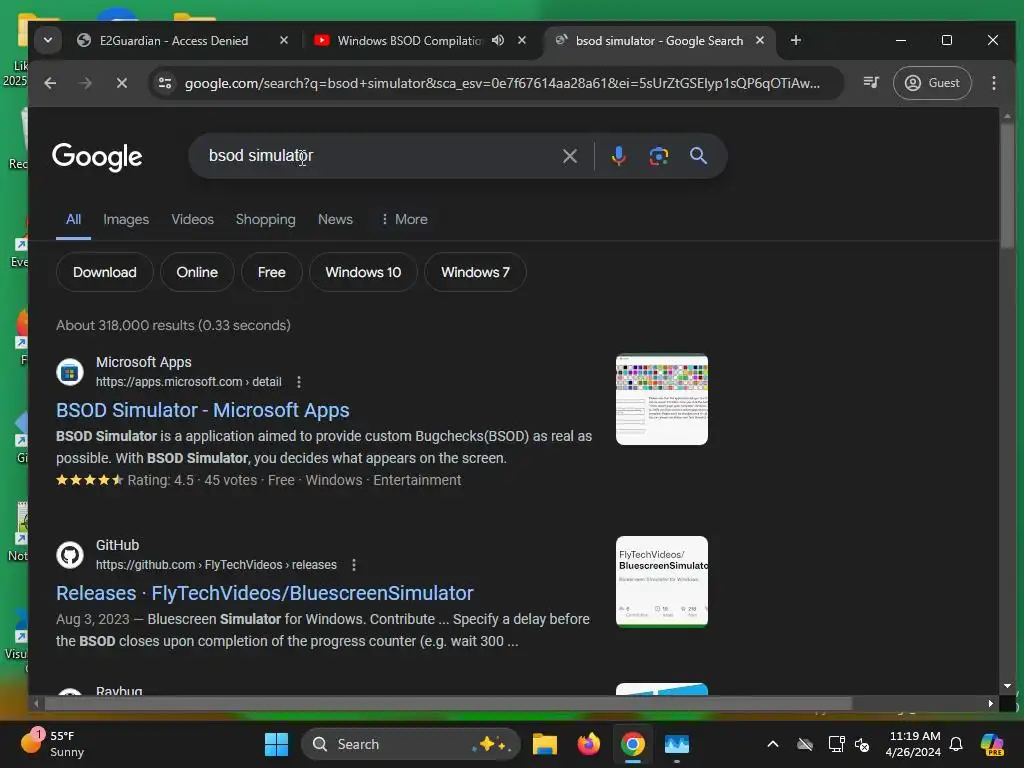Click the GitHub site favicon
Viewport: 1024px width, 768px height.
70,555
